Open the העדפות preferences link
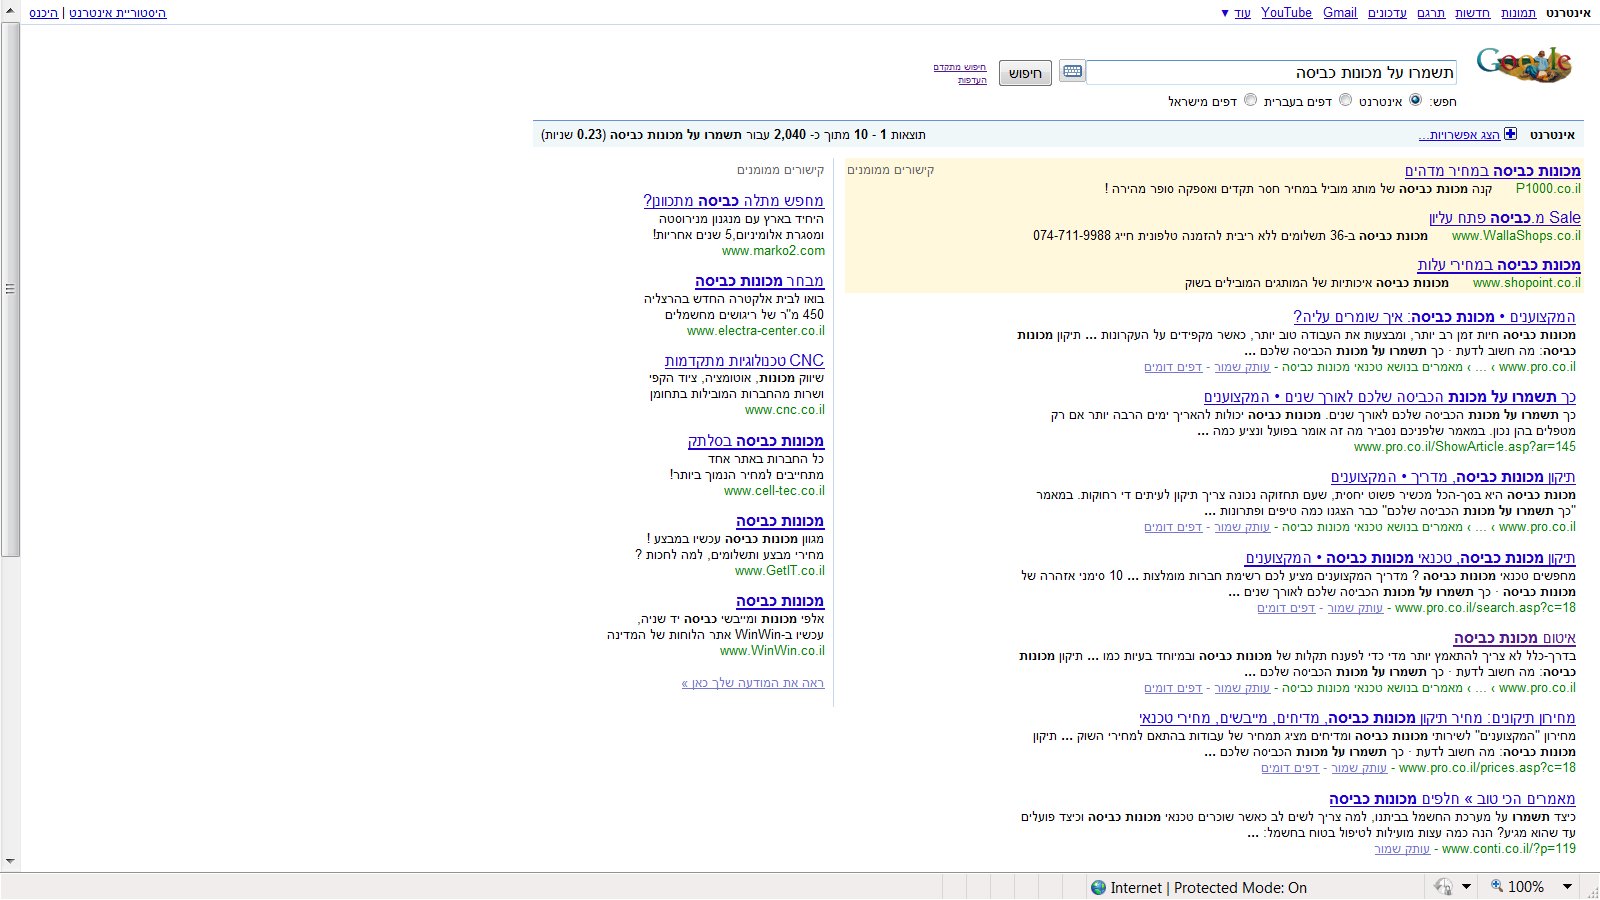This screenshot has height=900, width=1600. click(x=972, y=80)
